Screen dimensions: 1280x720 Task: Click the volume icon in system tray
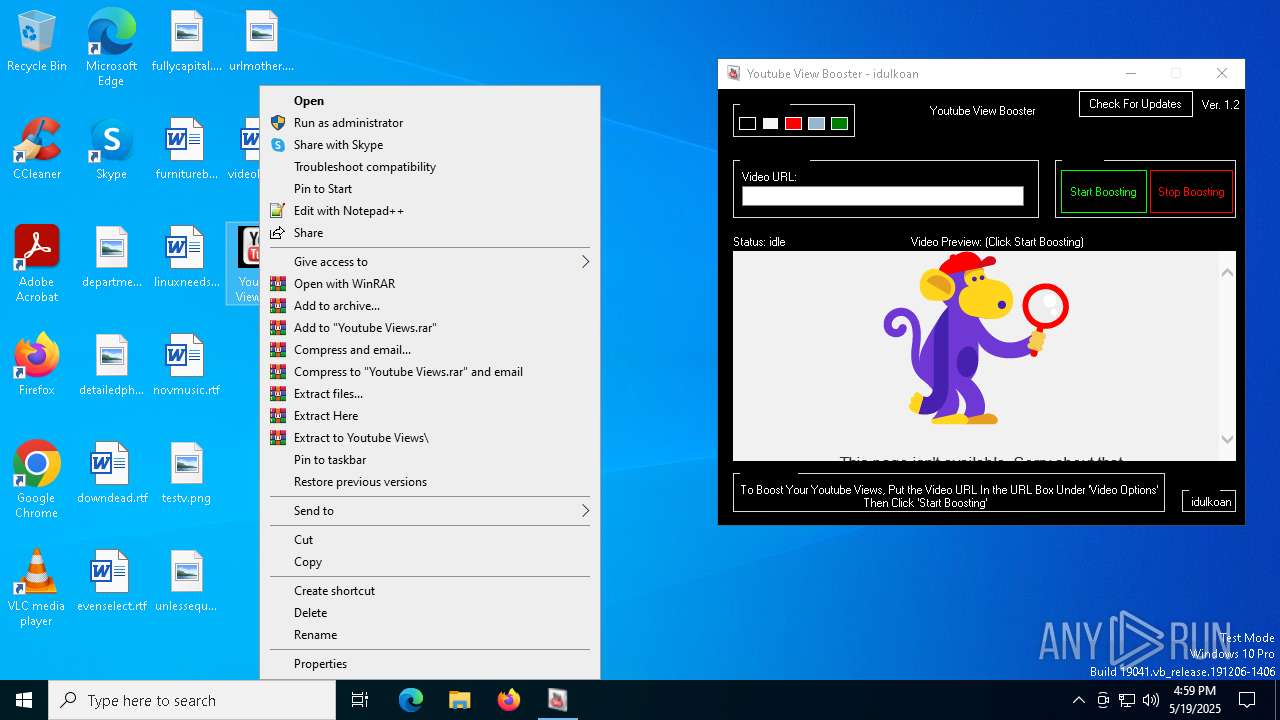[x=1151, y=700]
